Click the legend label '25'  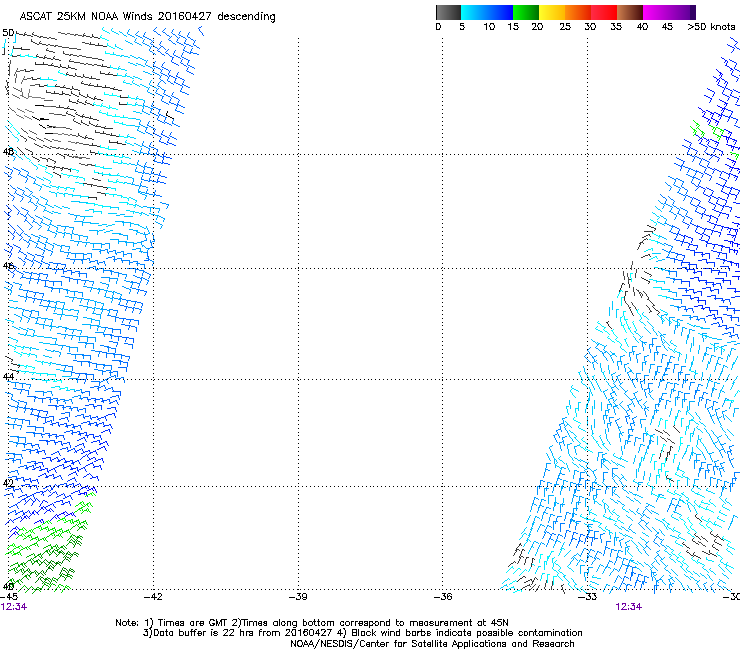point(565,27)
